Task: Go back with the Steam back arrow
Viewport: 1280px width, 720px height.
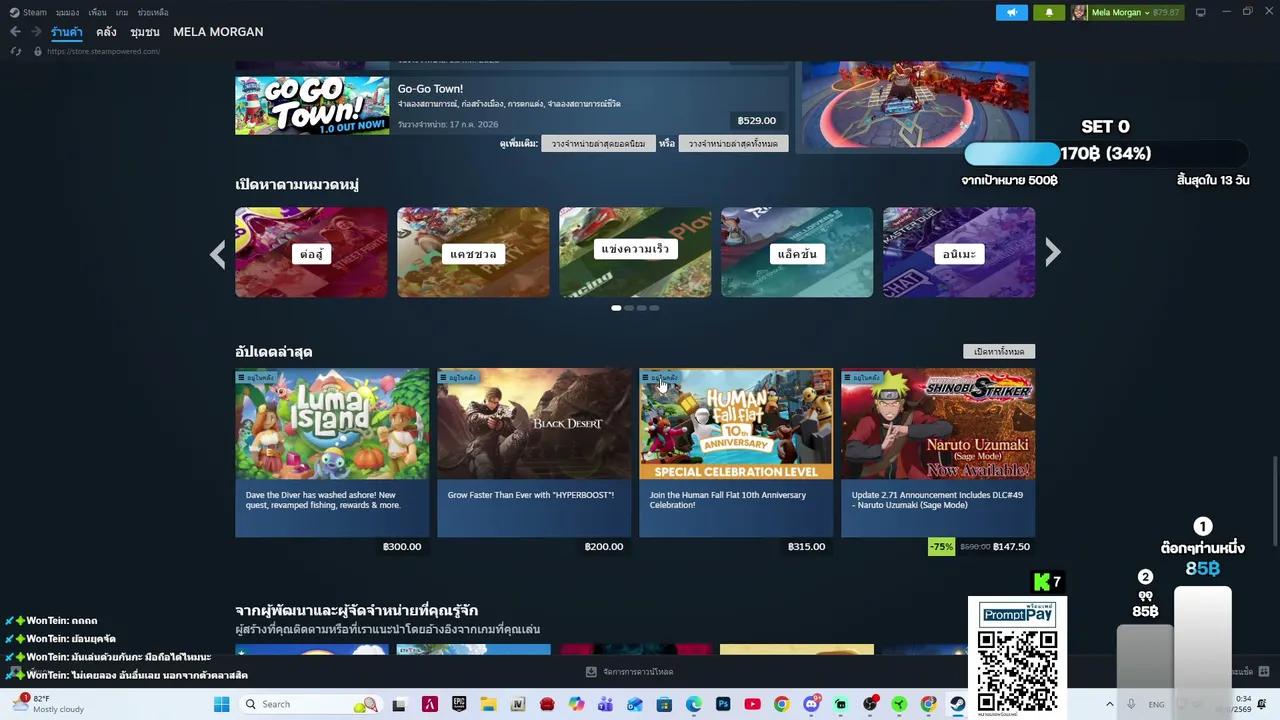Action: (15, 32)
